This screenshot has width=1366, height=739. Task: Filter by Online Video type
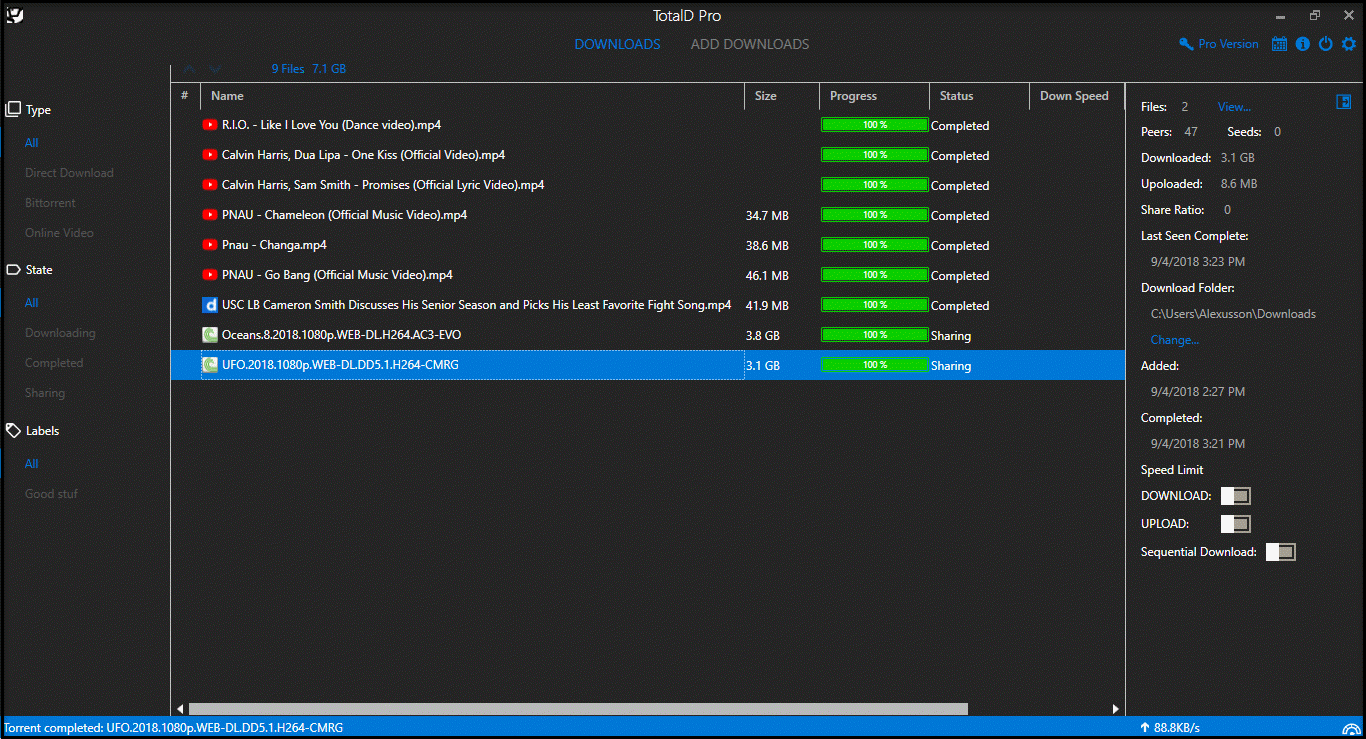(59, 233)
